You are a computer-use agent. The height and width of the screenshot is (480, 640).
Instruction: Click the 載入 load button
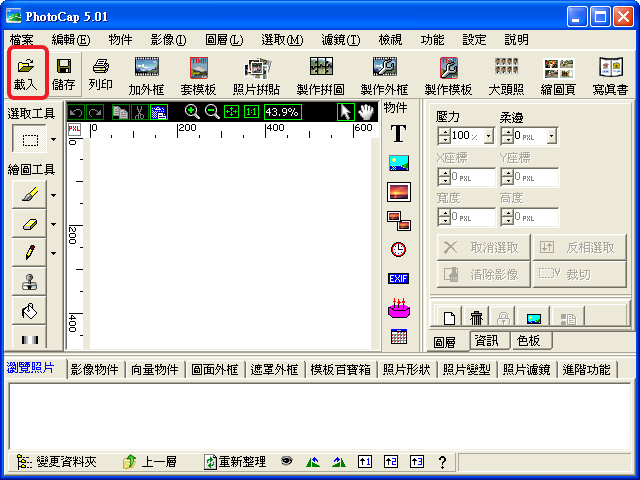(x=26, y=74)
